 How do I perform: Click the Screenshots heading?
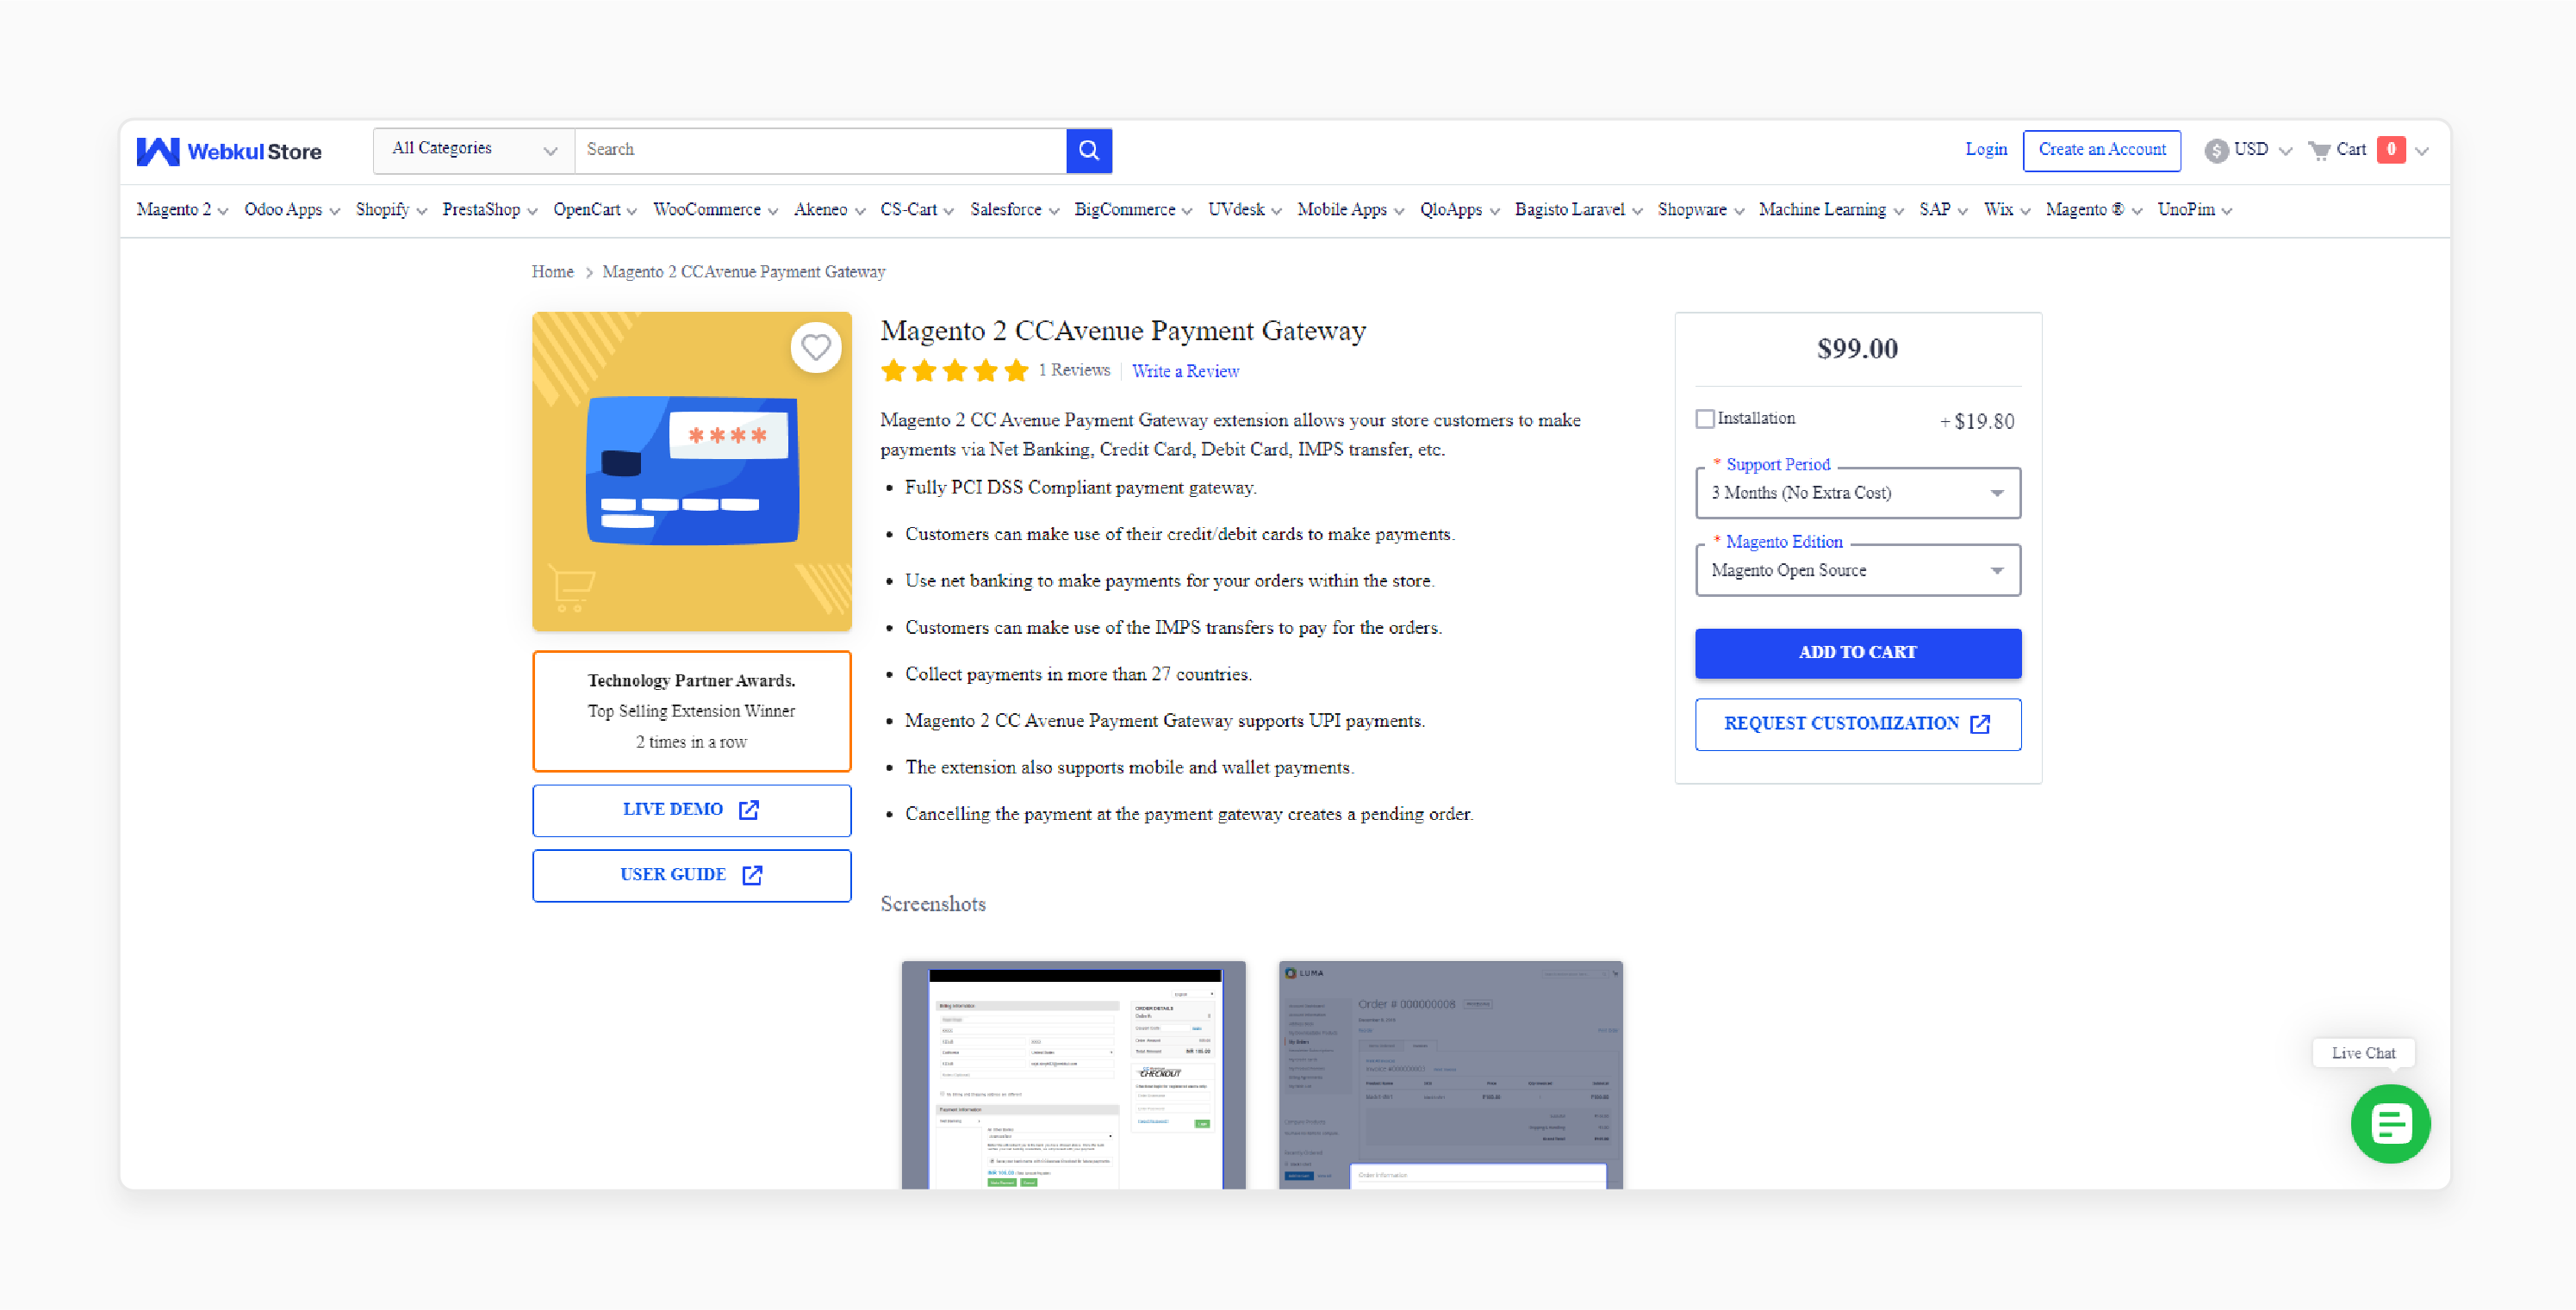pyautogui.click(x=933, y=904)
